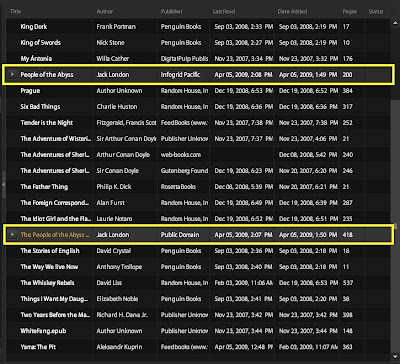400x364 pixels.
Task: Select The Father Thing by Philip K. Dick
Action: tap(198, 187)
